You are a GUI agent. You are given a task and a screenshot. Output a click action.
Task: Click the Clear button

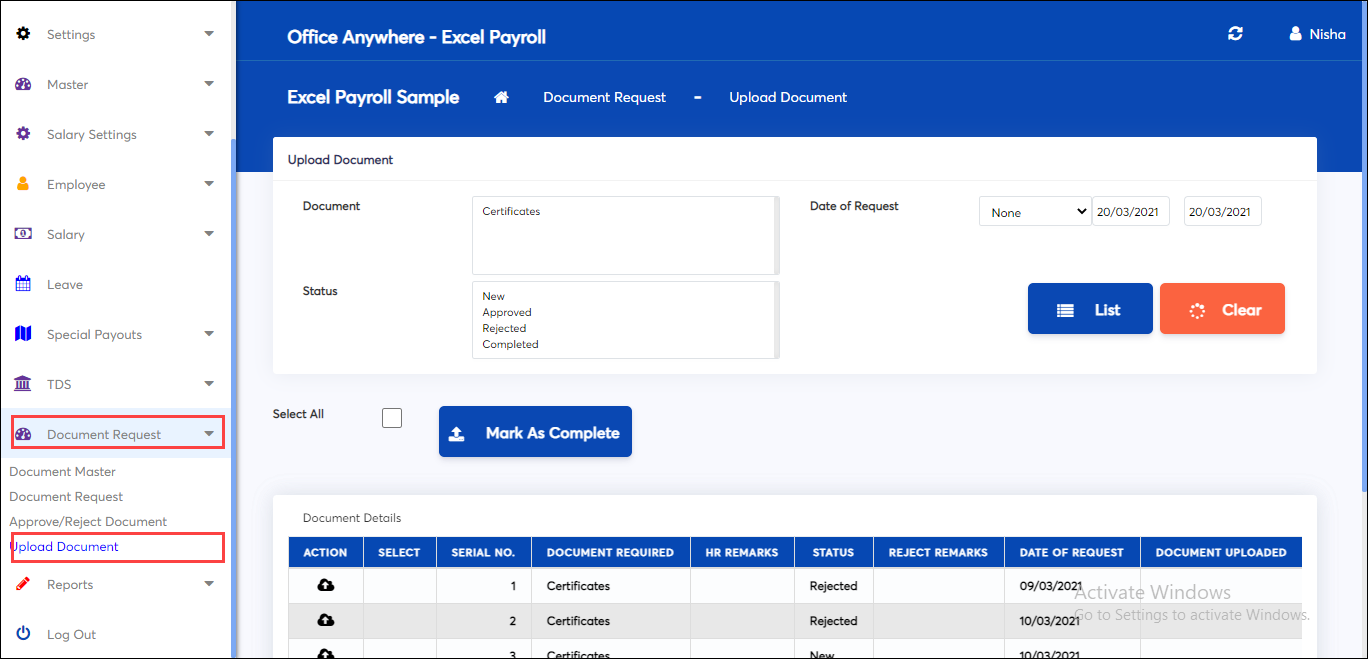coord(1222,309)
